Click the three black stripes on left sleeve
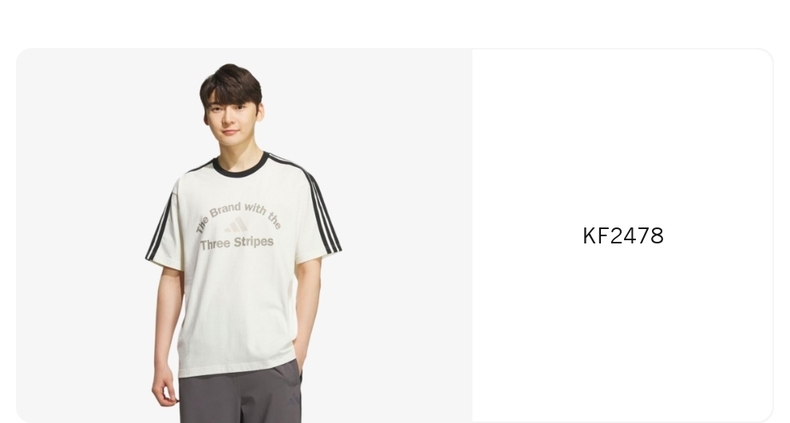This screenshot has width=790, height=423. [x=159, y=227]
